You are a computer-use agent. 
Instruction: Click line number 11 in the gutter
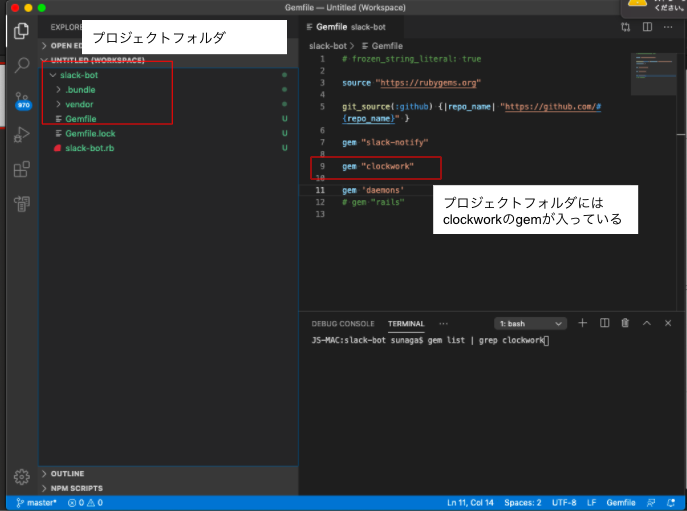(x=320, y=190)
